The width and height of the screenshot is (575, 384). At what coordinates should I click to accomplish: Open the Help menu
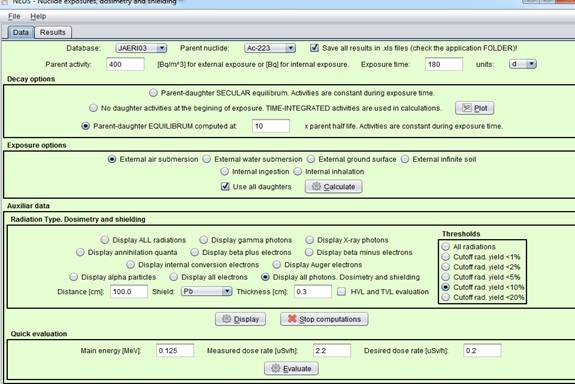coord(38,17)
